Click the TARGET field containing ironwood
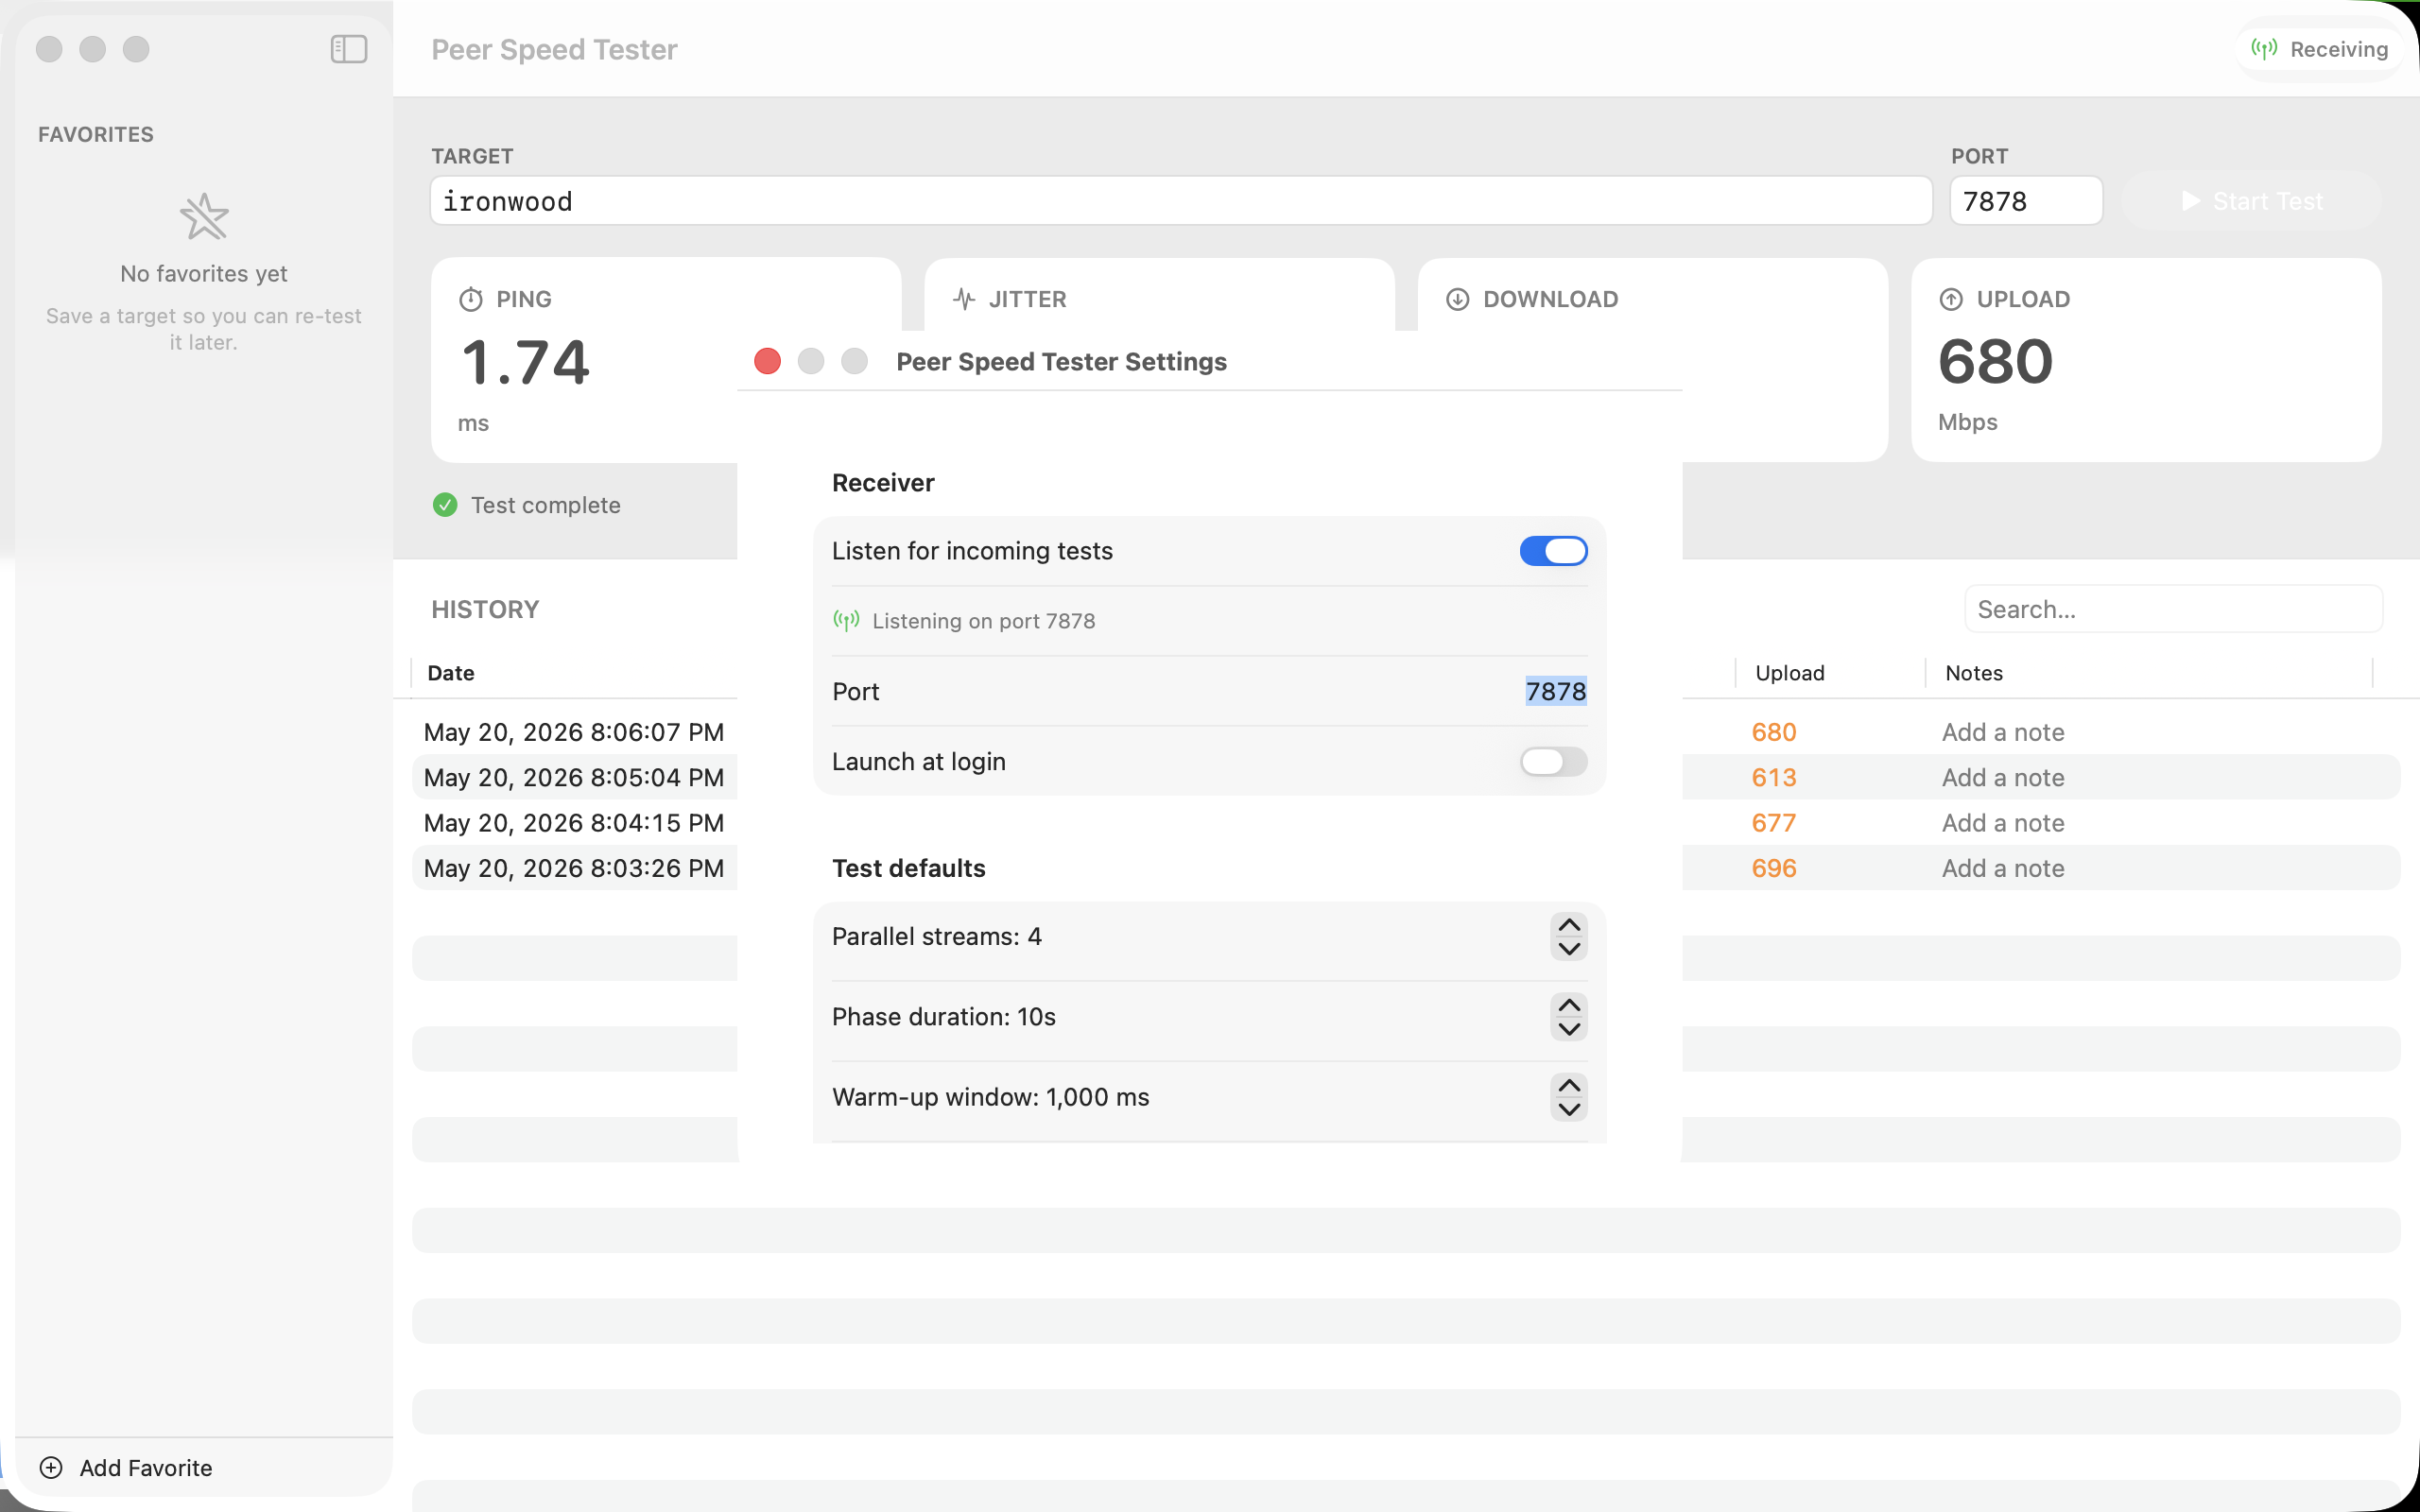 [1181, 201]
